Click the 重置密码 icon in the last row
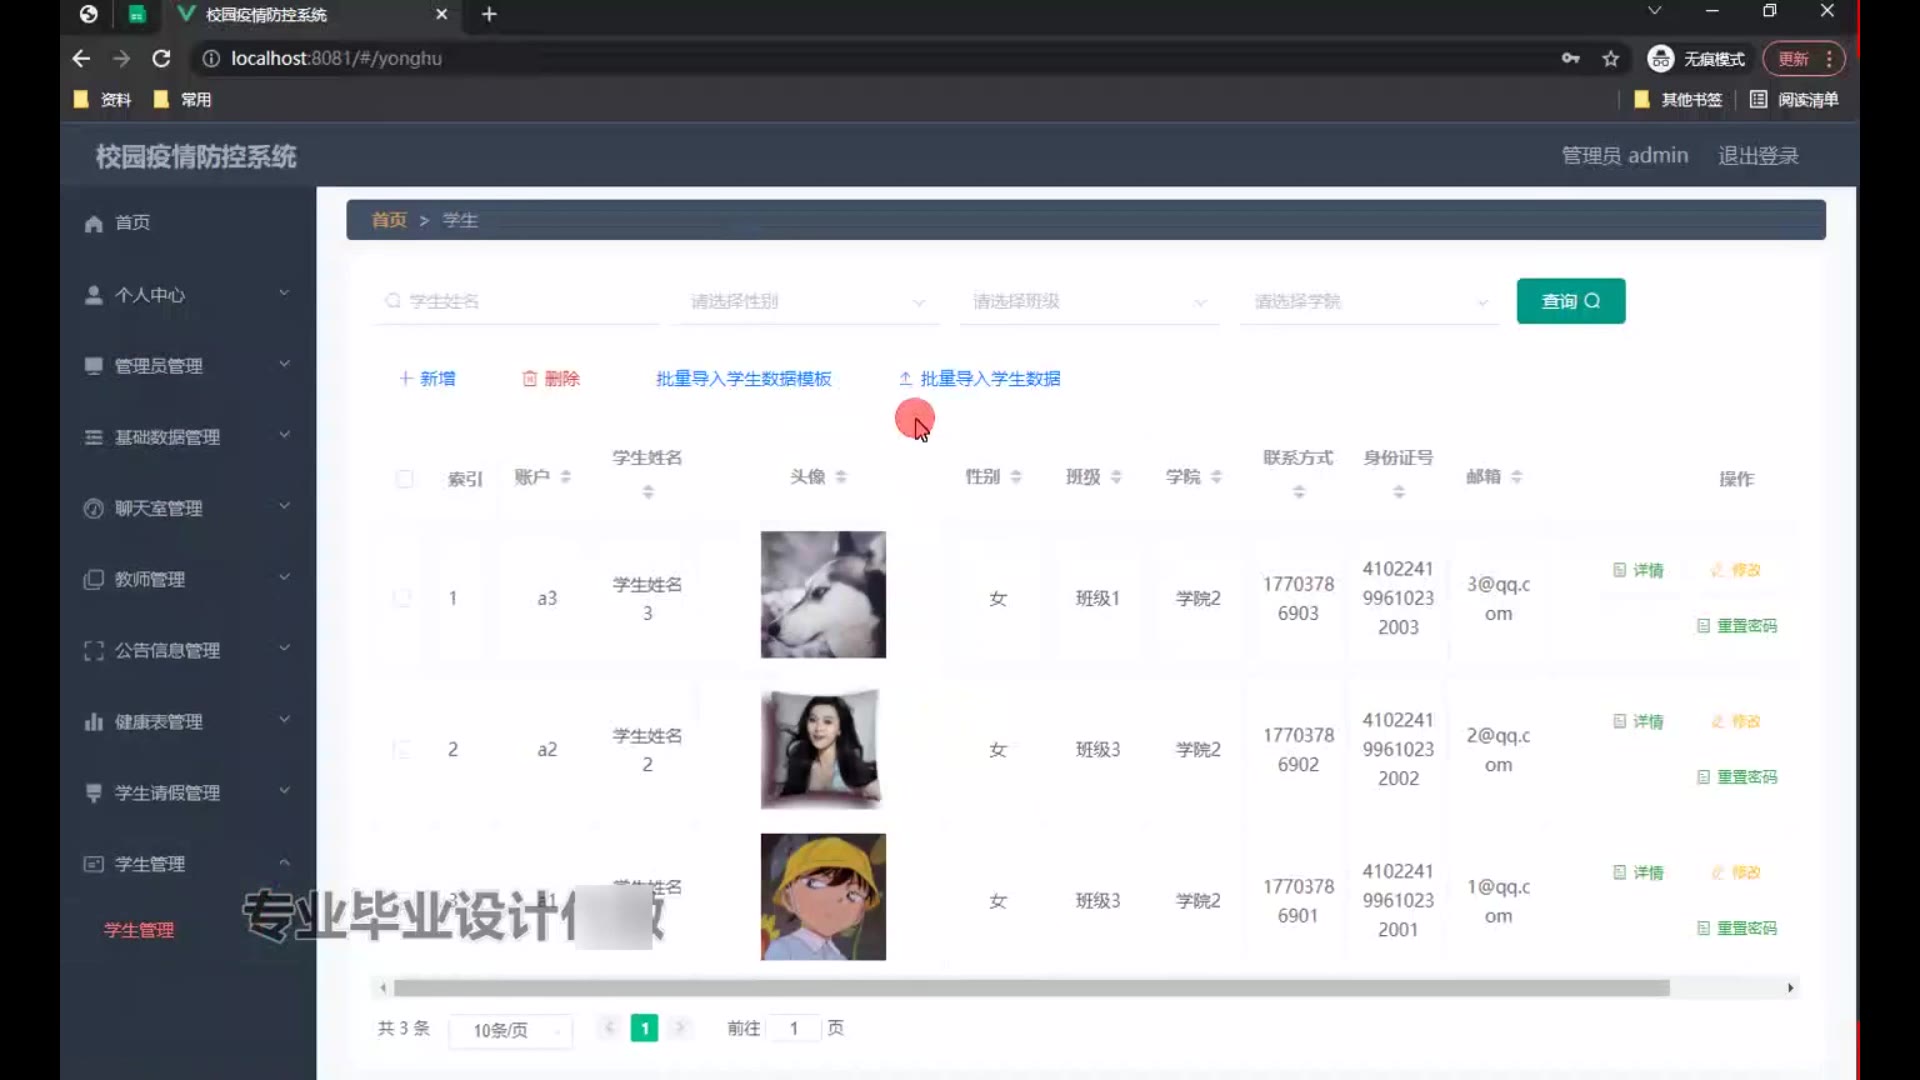The image size is (1920, 1080). pos(1703,928)
